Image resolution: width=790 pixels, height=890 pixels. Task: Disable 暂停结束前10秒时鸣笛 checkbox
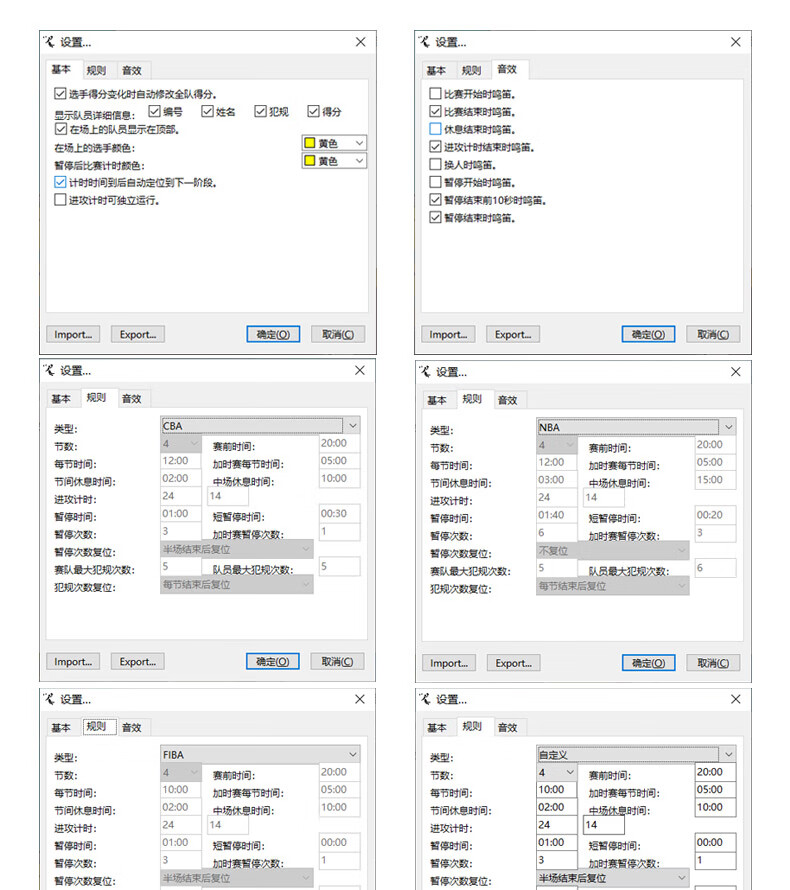click(x=435, y=200)
